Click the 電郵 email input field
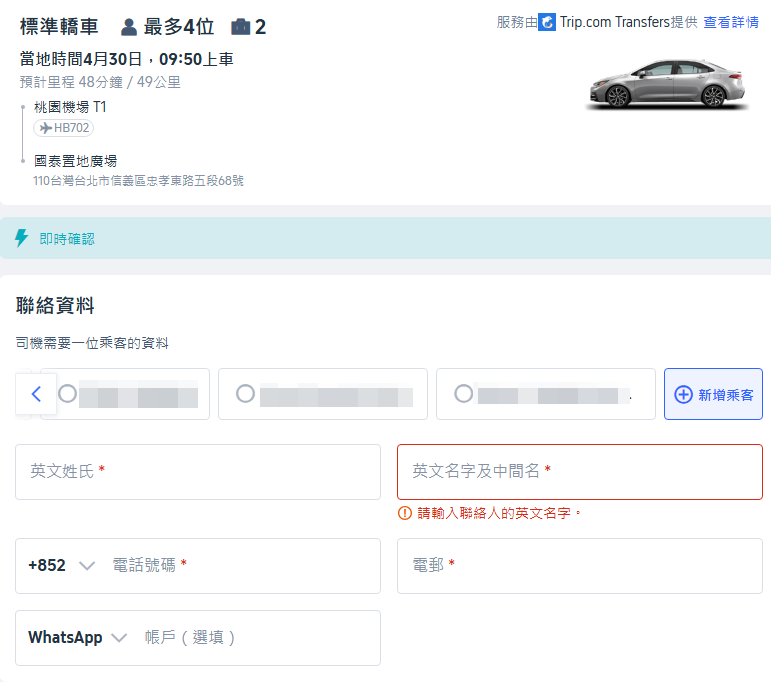 tap(579, 566)
